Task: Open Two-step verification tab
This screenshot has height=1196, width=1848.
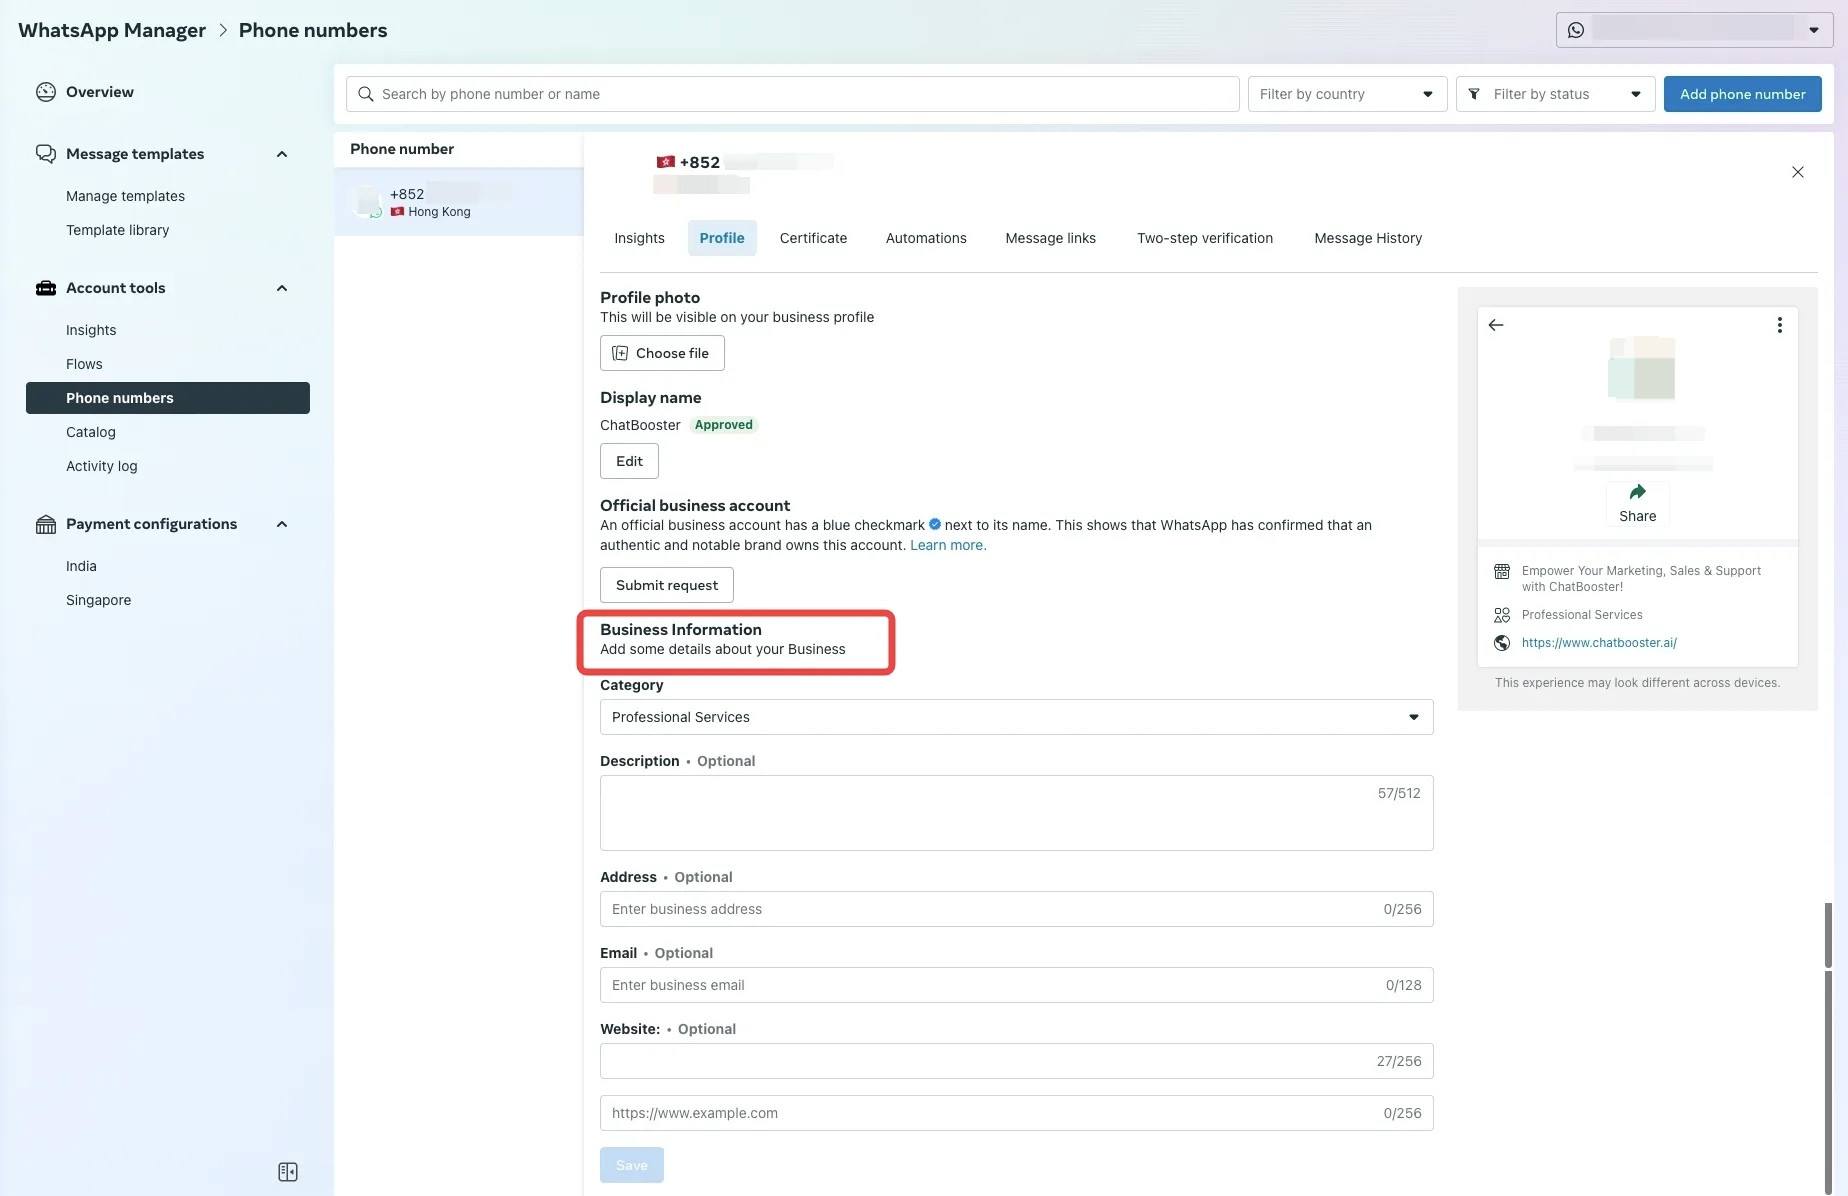Action: 1204,238
